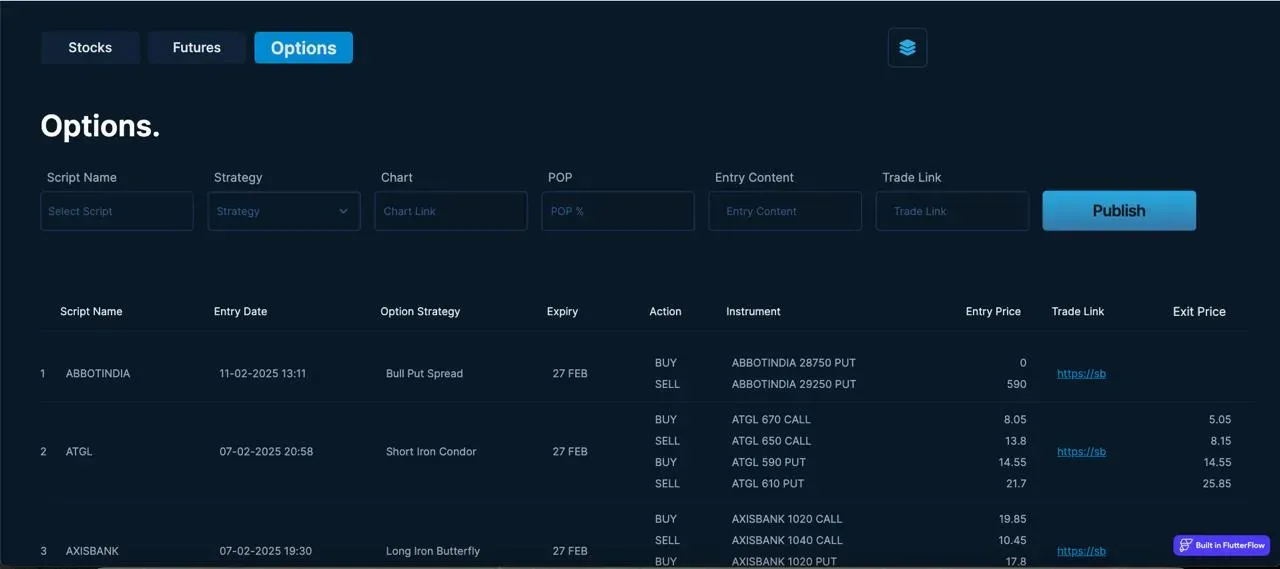Image resolution: width=1280 pixels, height=569 pixels.
Task: Select the ATGL script name cell
Action: click(x=79, y=451)
